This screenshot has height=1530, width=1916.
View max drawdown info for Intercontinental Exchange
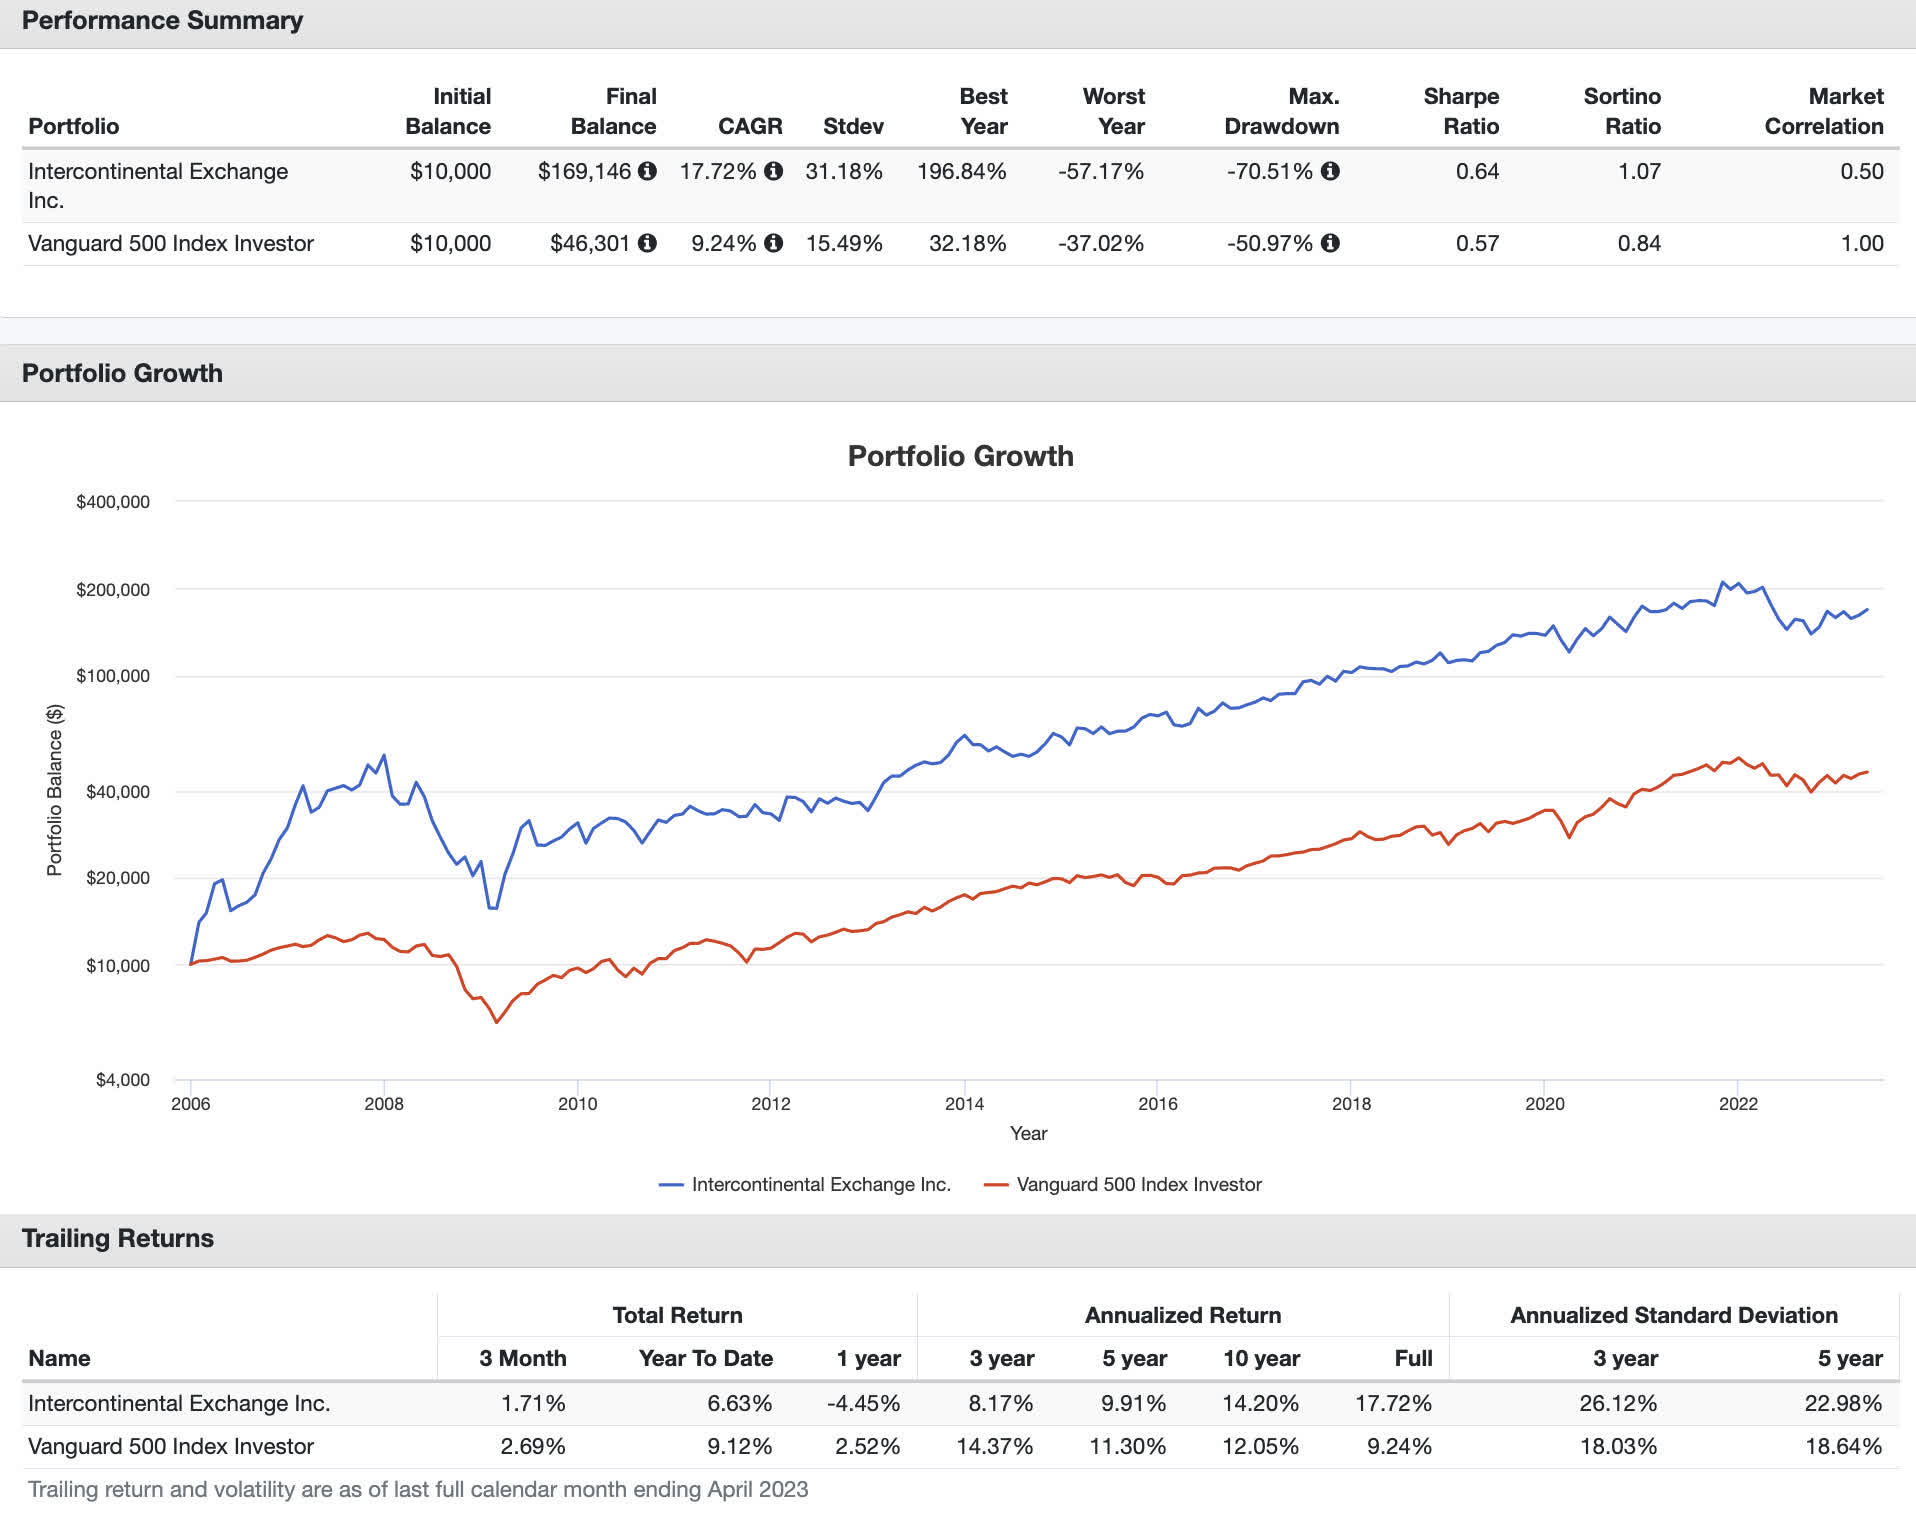(1330, 171)
